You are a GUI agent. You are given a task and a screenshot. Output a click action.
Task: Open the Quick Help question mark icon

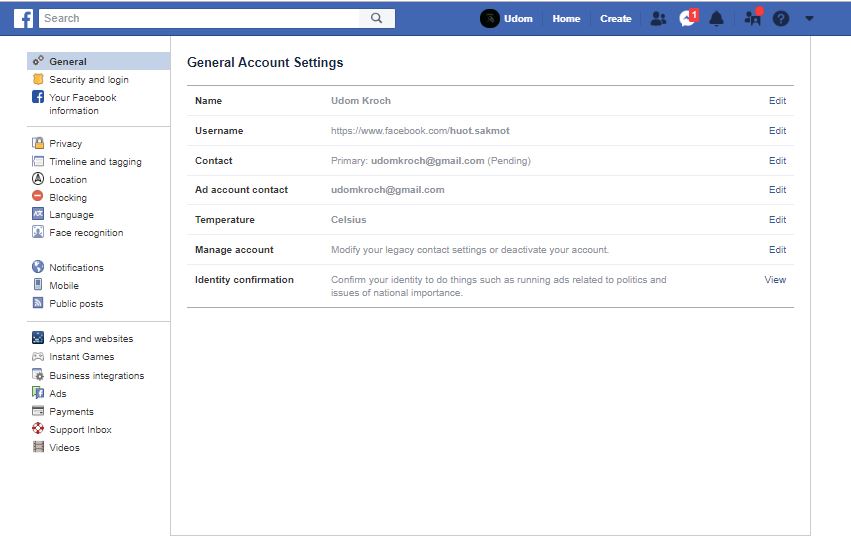click(781, 18)
